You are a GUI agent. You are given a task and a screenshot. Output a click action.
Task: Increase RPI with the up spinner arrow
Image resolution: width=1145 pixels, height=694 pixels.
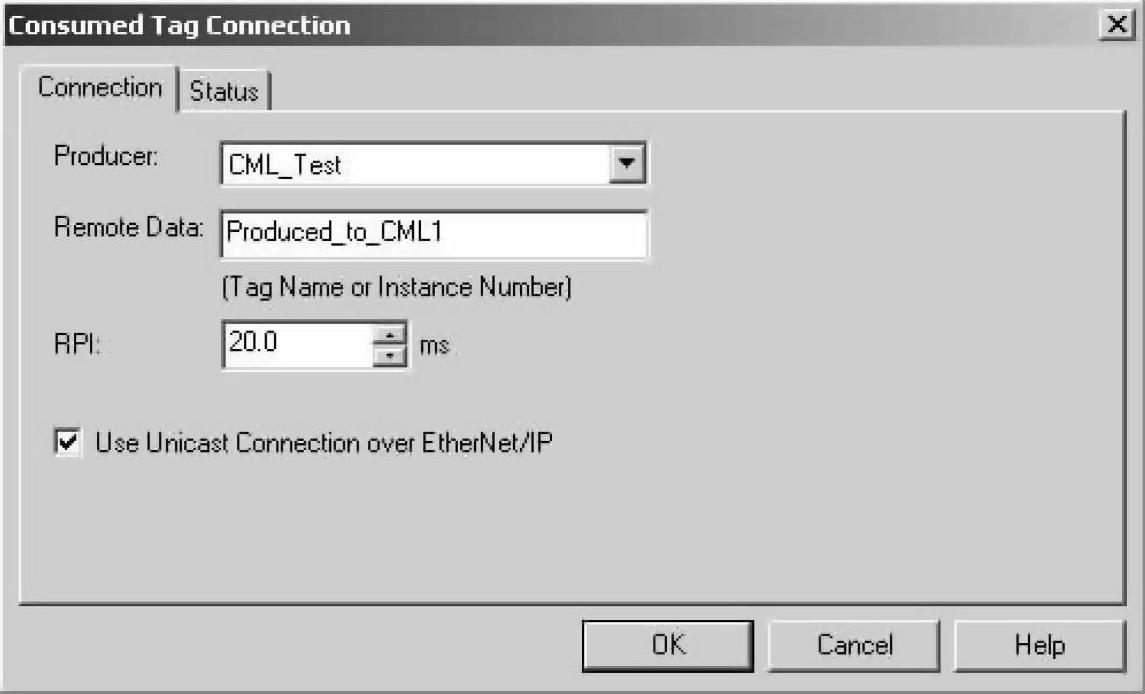pos(390,334)
